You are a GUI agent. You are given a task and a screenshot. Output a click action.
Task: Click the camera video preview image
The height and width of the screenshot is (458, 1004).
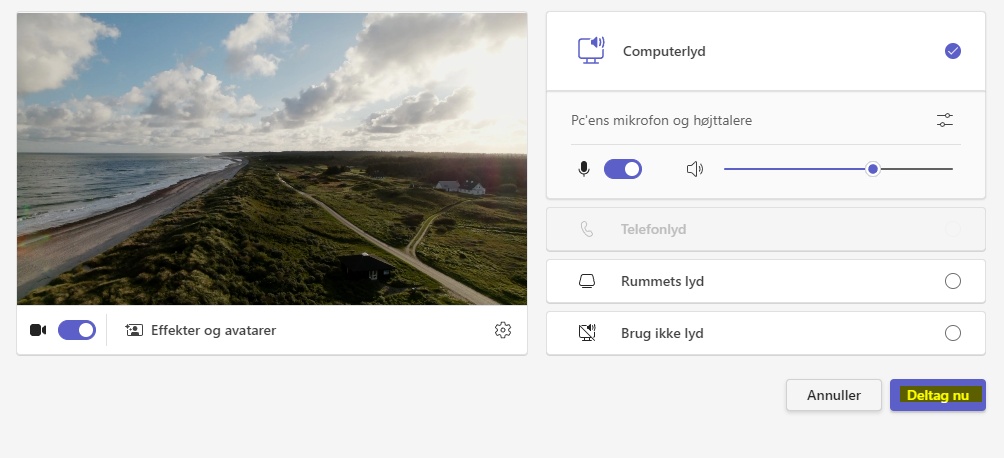tap(272, 159)
